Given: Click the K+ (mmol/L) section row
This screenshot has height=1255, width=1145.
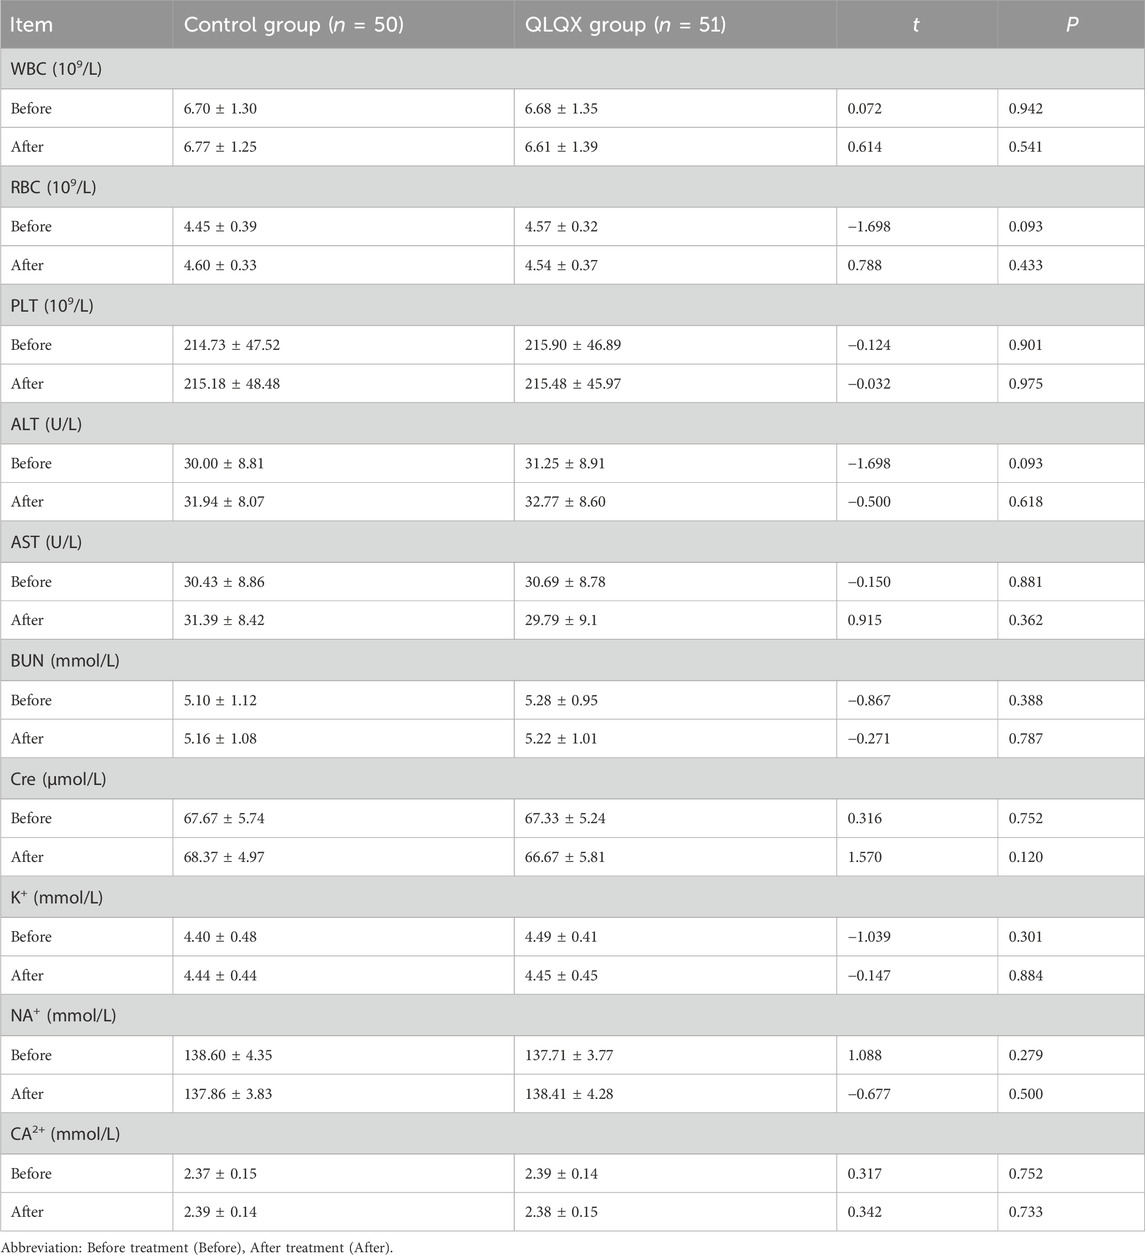Looking at the screenshot, I should 572,897.
